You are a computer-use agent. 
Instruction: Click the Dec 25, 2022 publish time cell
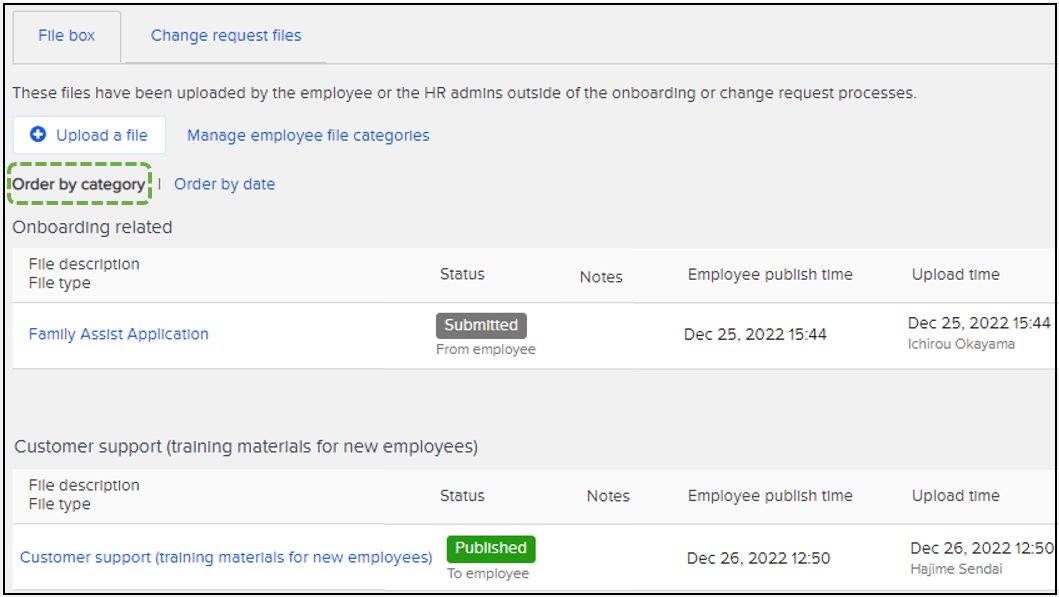click(755, 334)
